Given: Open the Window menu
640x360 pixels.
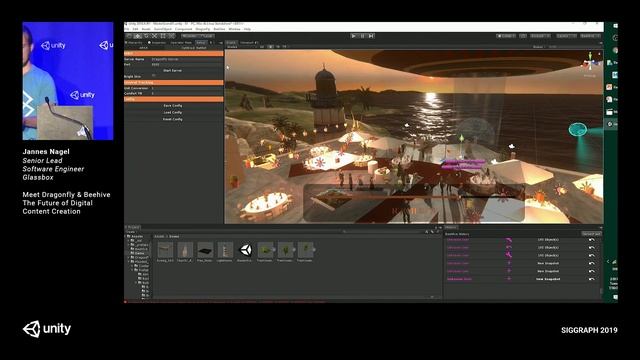Looking at the screenshot, I should point(234,29).
